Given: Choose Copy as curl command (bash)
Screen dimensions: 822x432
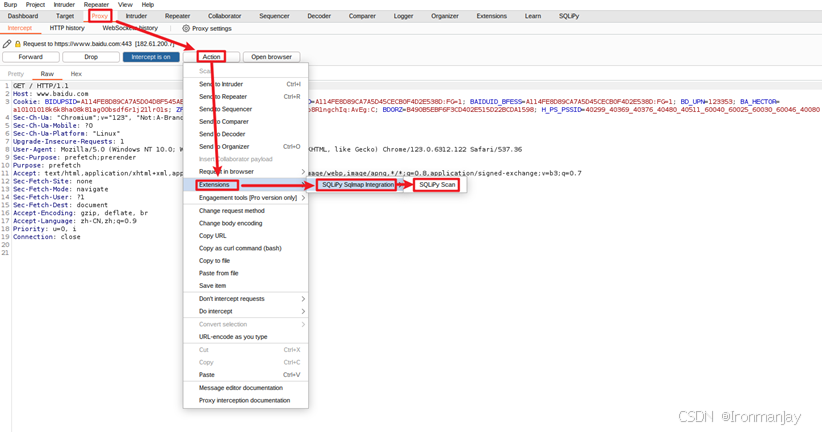Looking at the screenshot, I should pos(245,249).
